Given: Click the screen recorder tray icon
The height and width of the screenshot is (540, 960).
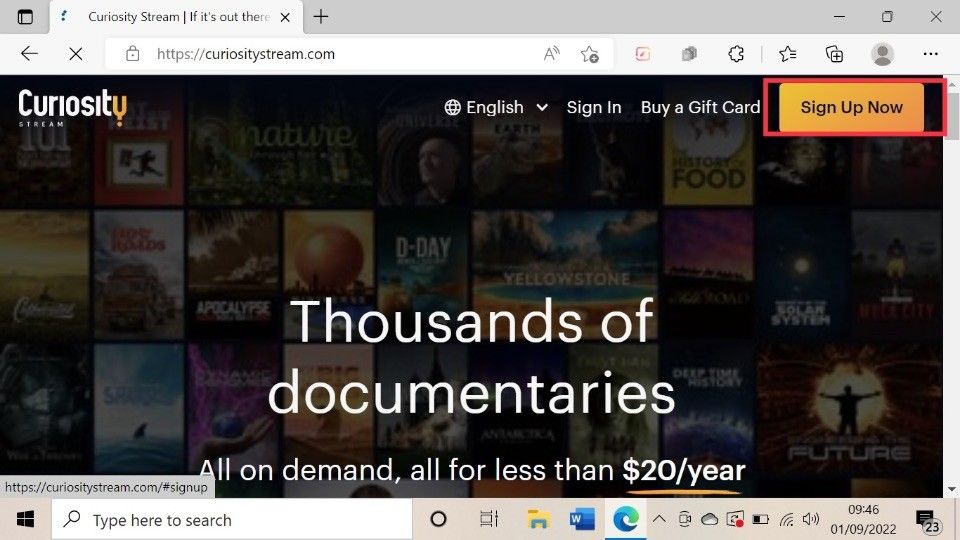Looking at the screenshot, I should tap(735, 520).
